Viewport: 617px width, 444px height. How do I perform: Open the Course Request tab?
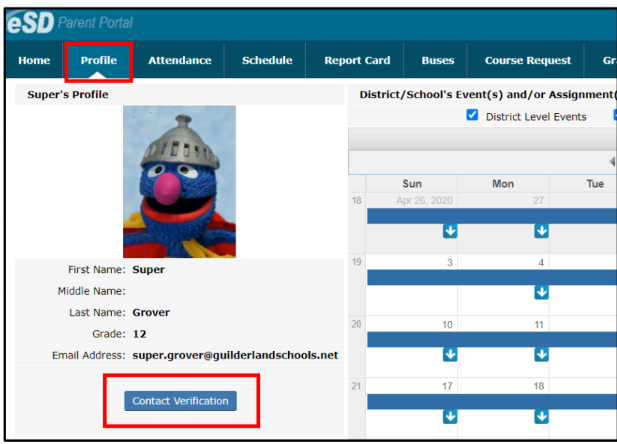click(528, 60)
